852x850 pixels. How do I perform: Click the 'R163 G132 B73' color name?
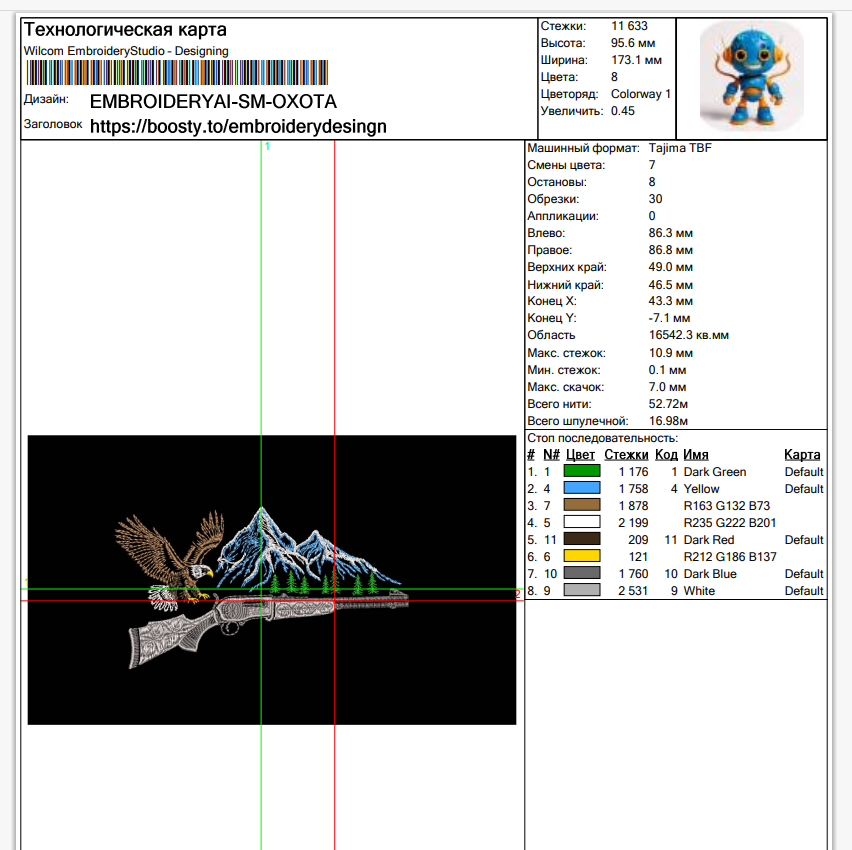coord(726,505)
